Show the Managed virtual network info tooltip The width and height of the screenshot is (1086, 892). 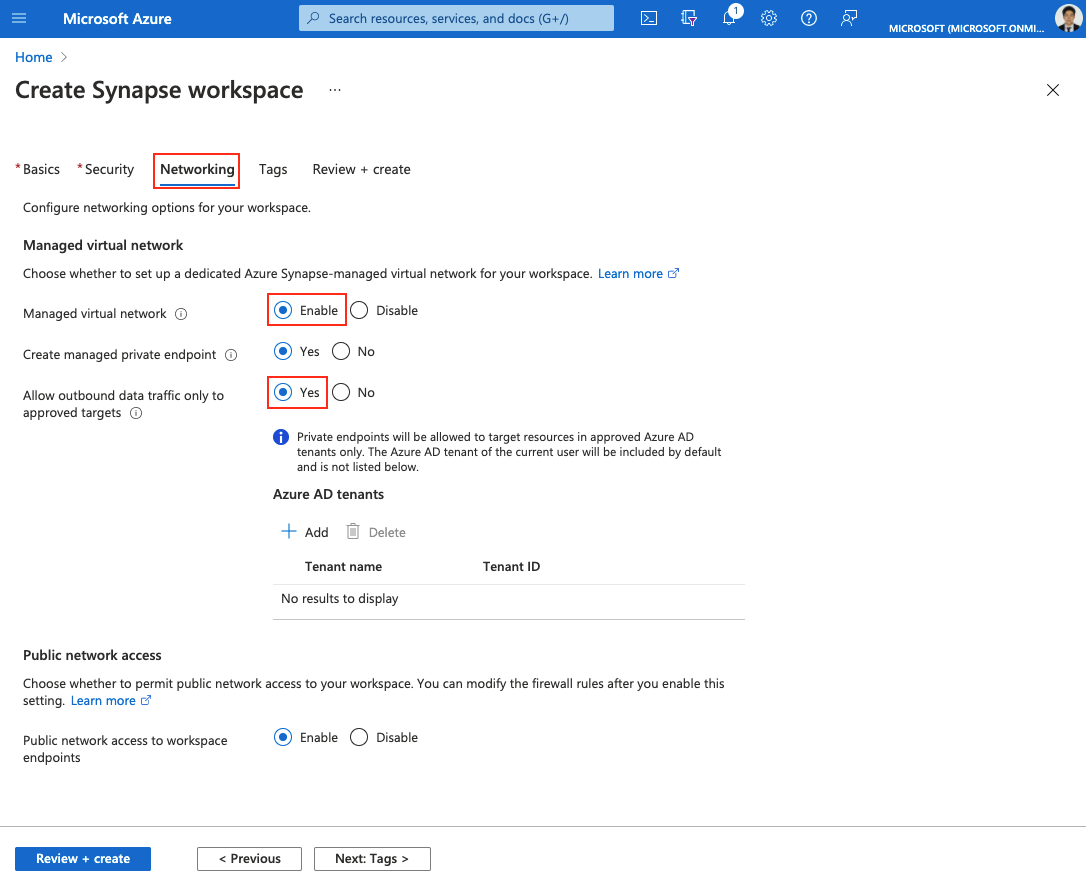(181, 314)
